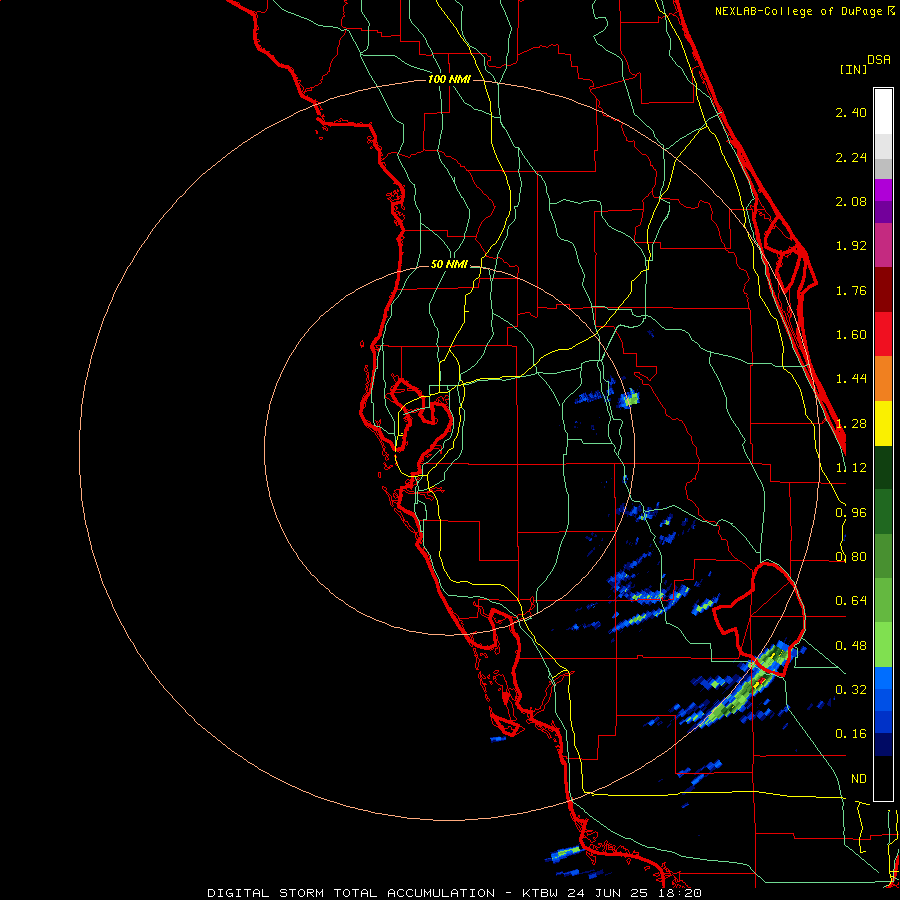The height and width of the screenshot is (900, 900).
Task: Click the NEXLAB-College of DuPage label
Action: click(x=804, y=11)
